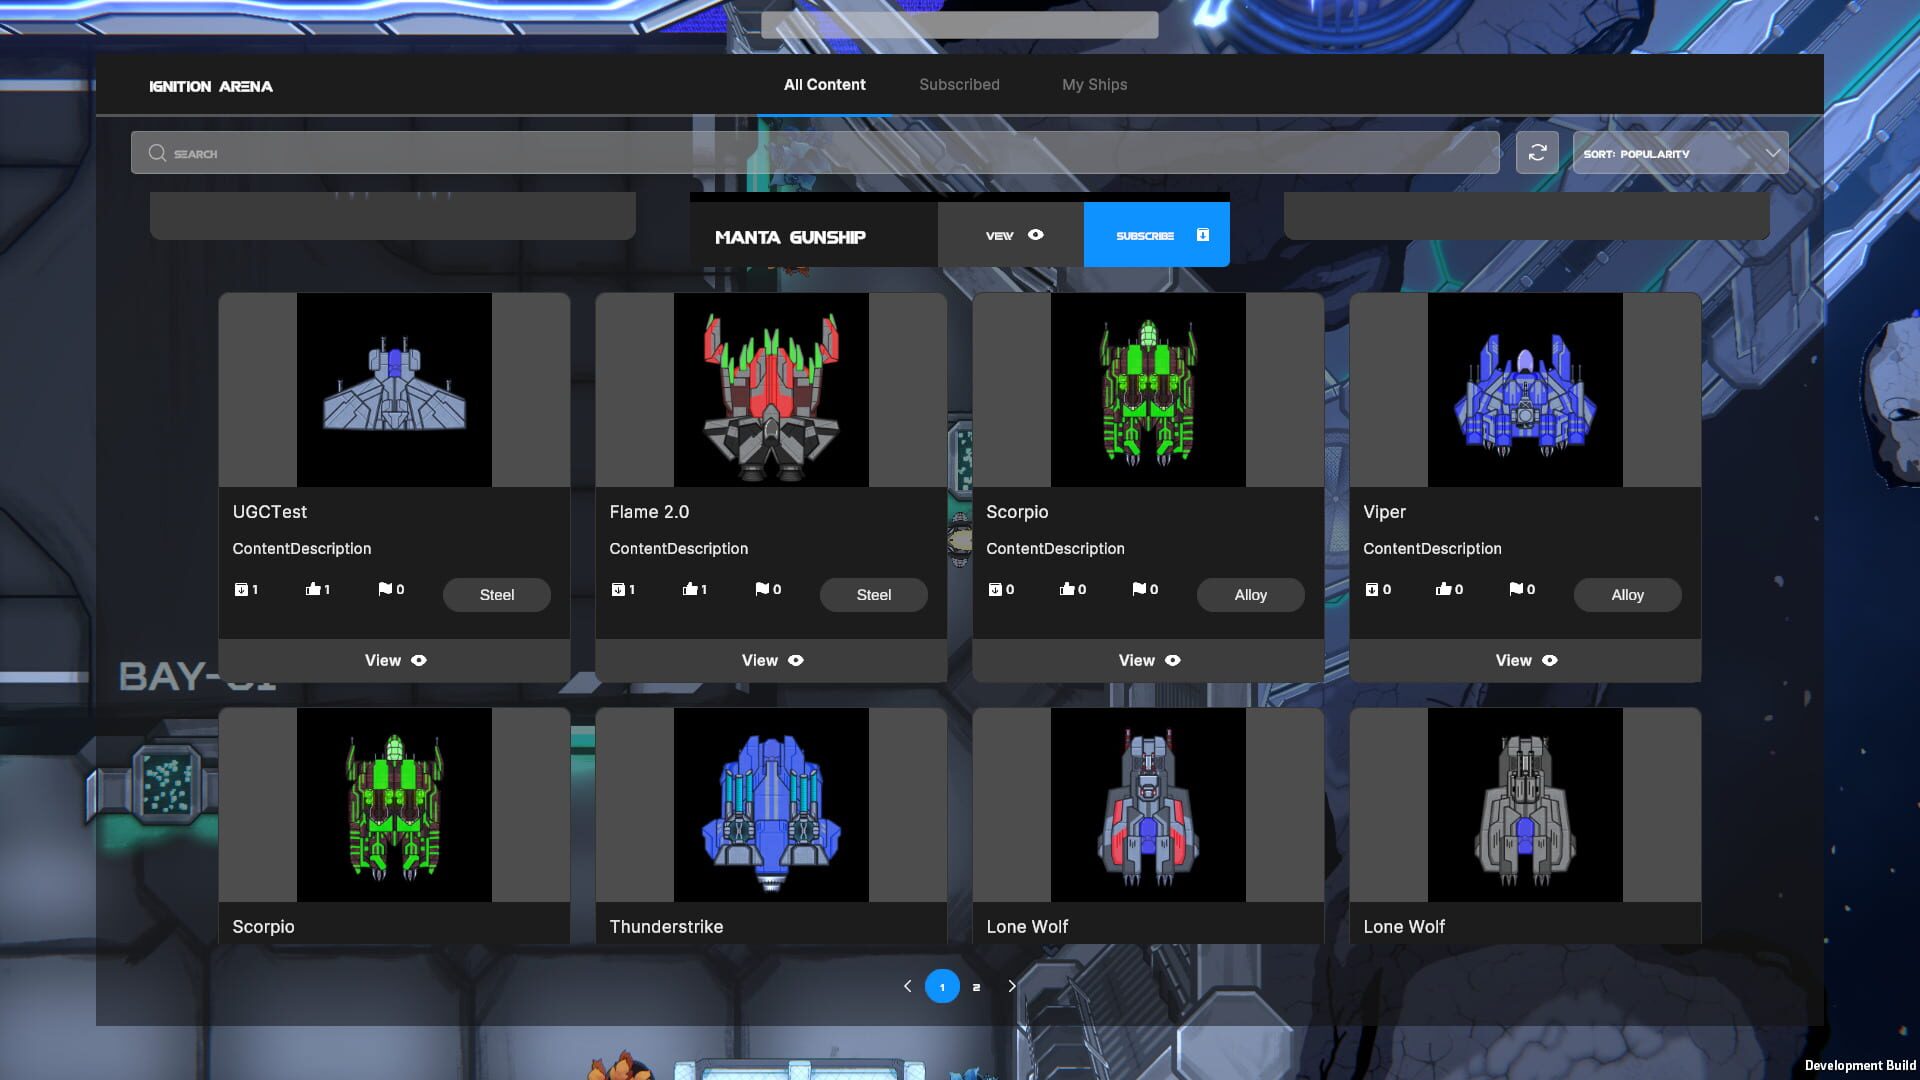
Task: Click the refresh content icon
Action: (1537, 153)
